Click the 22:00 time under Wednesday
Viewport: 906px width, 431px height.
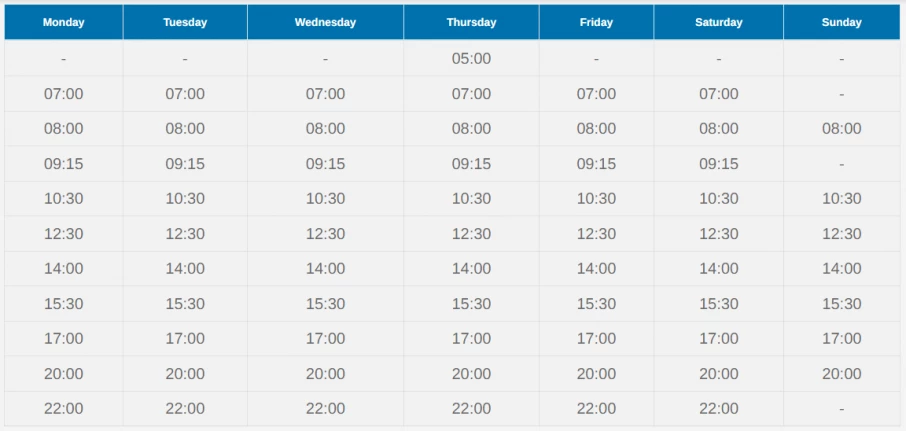coord(325,408)
